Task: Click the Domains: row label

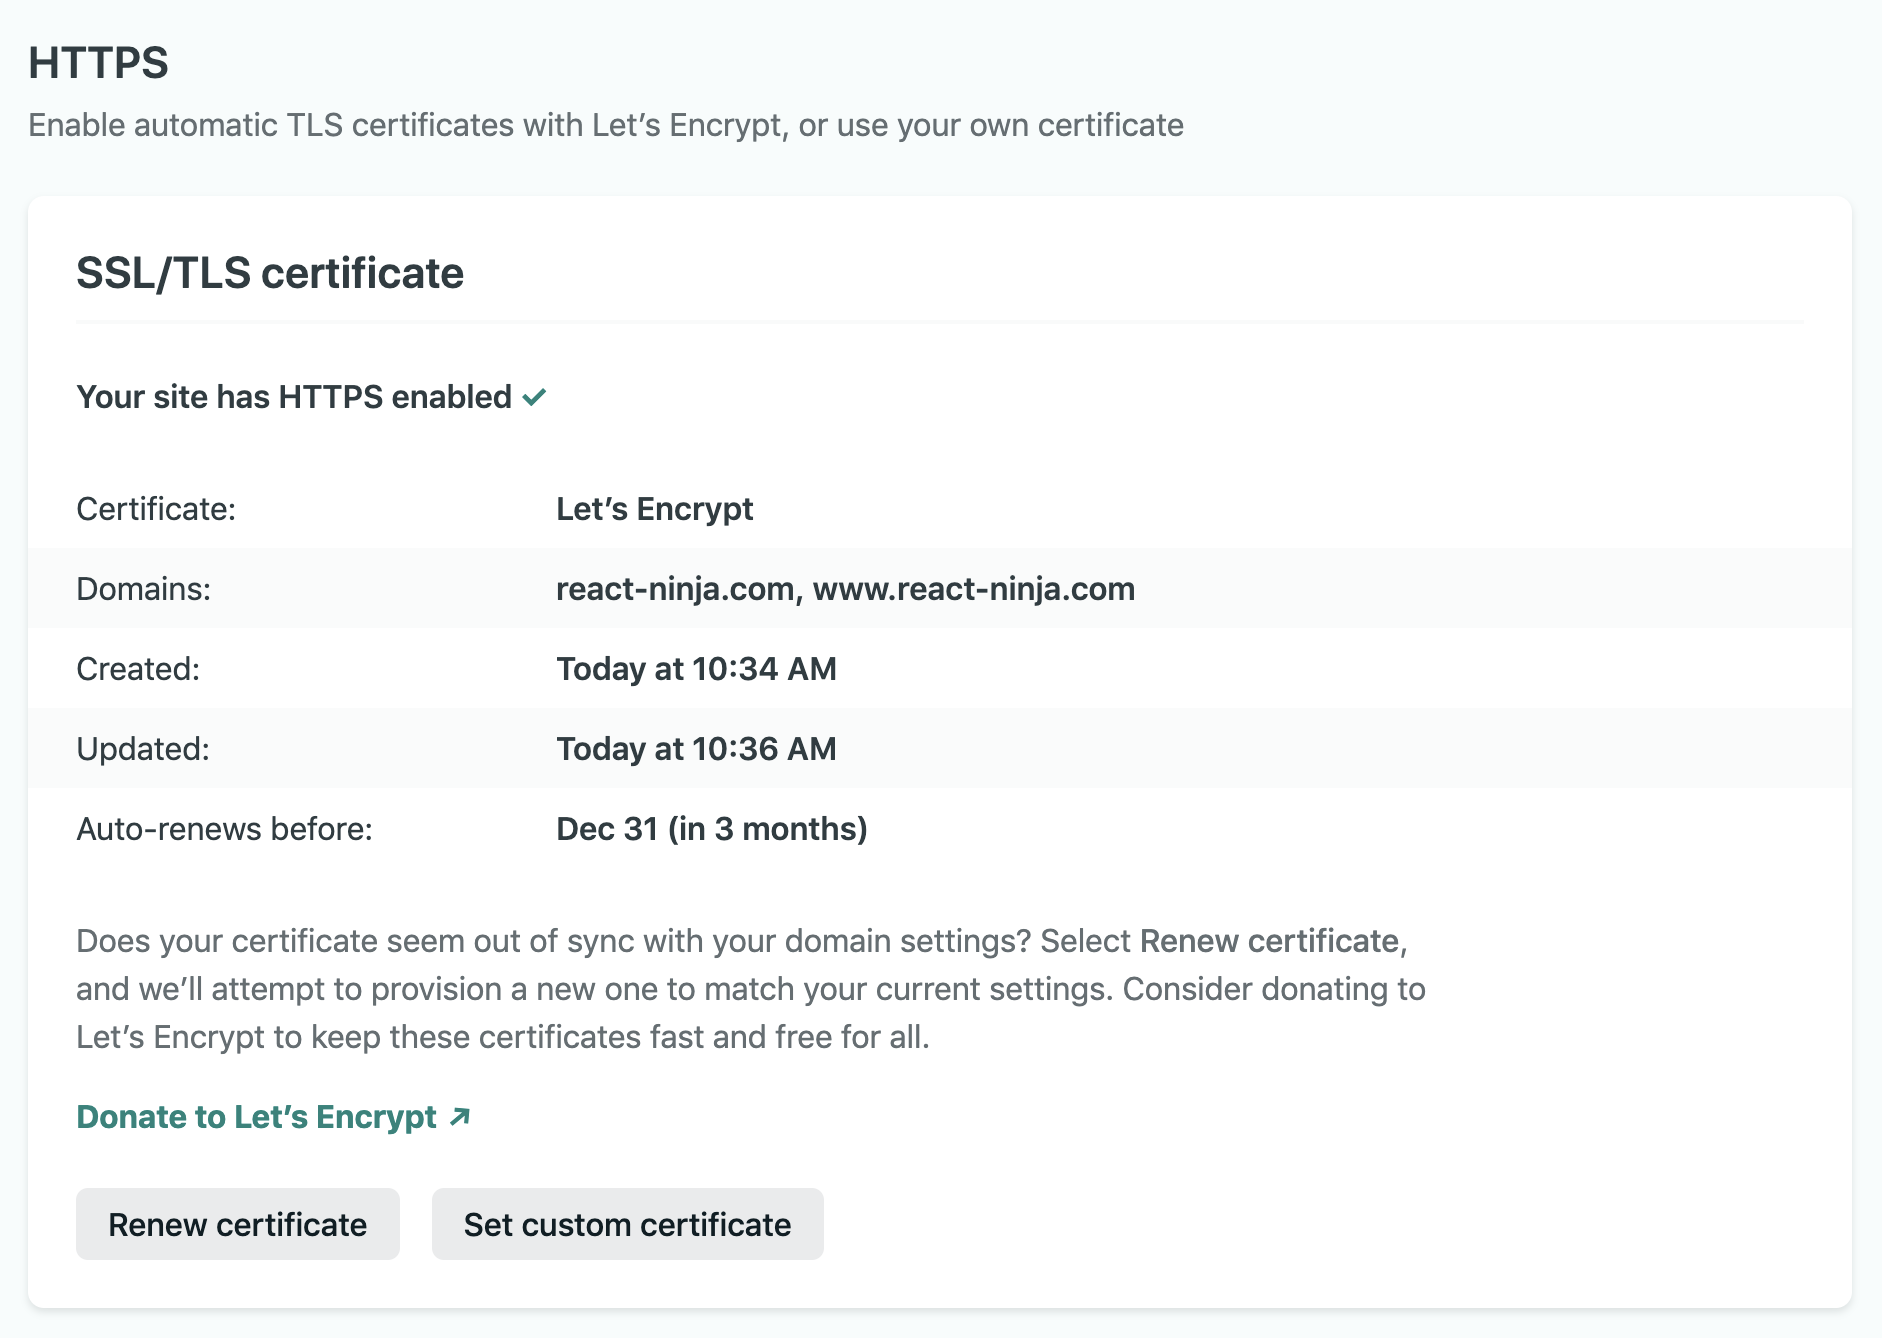Action: pyautogui.click(x=144, y=589)
